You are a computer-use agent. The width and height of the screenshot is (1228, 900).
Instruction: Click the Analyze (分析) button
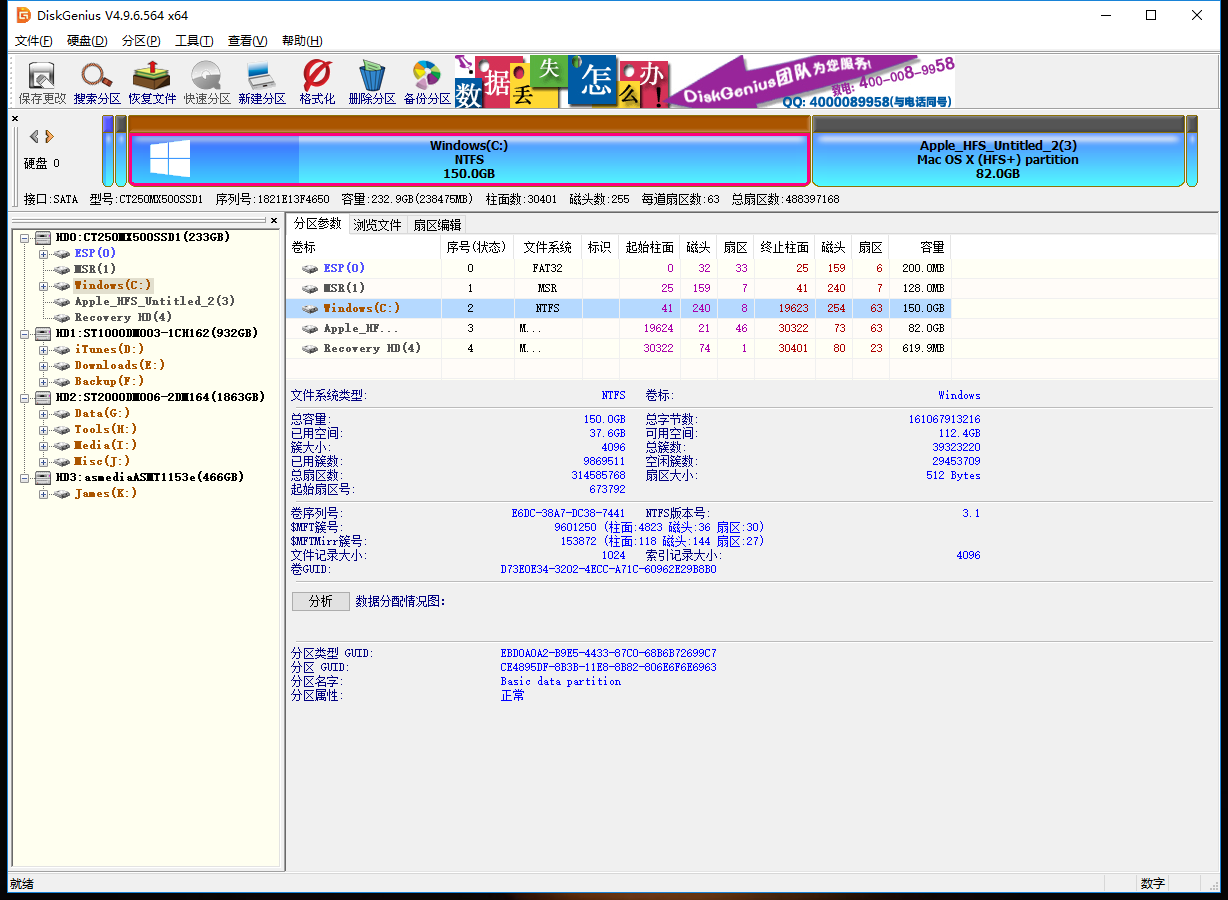coord(321,601)
